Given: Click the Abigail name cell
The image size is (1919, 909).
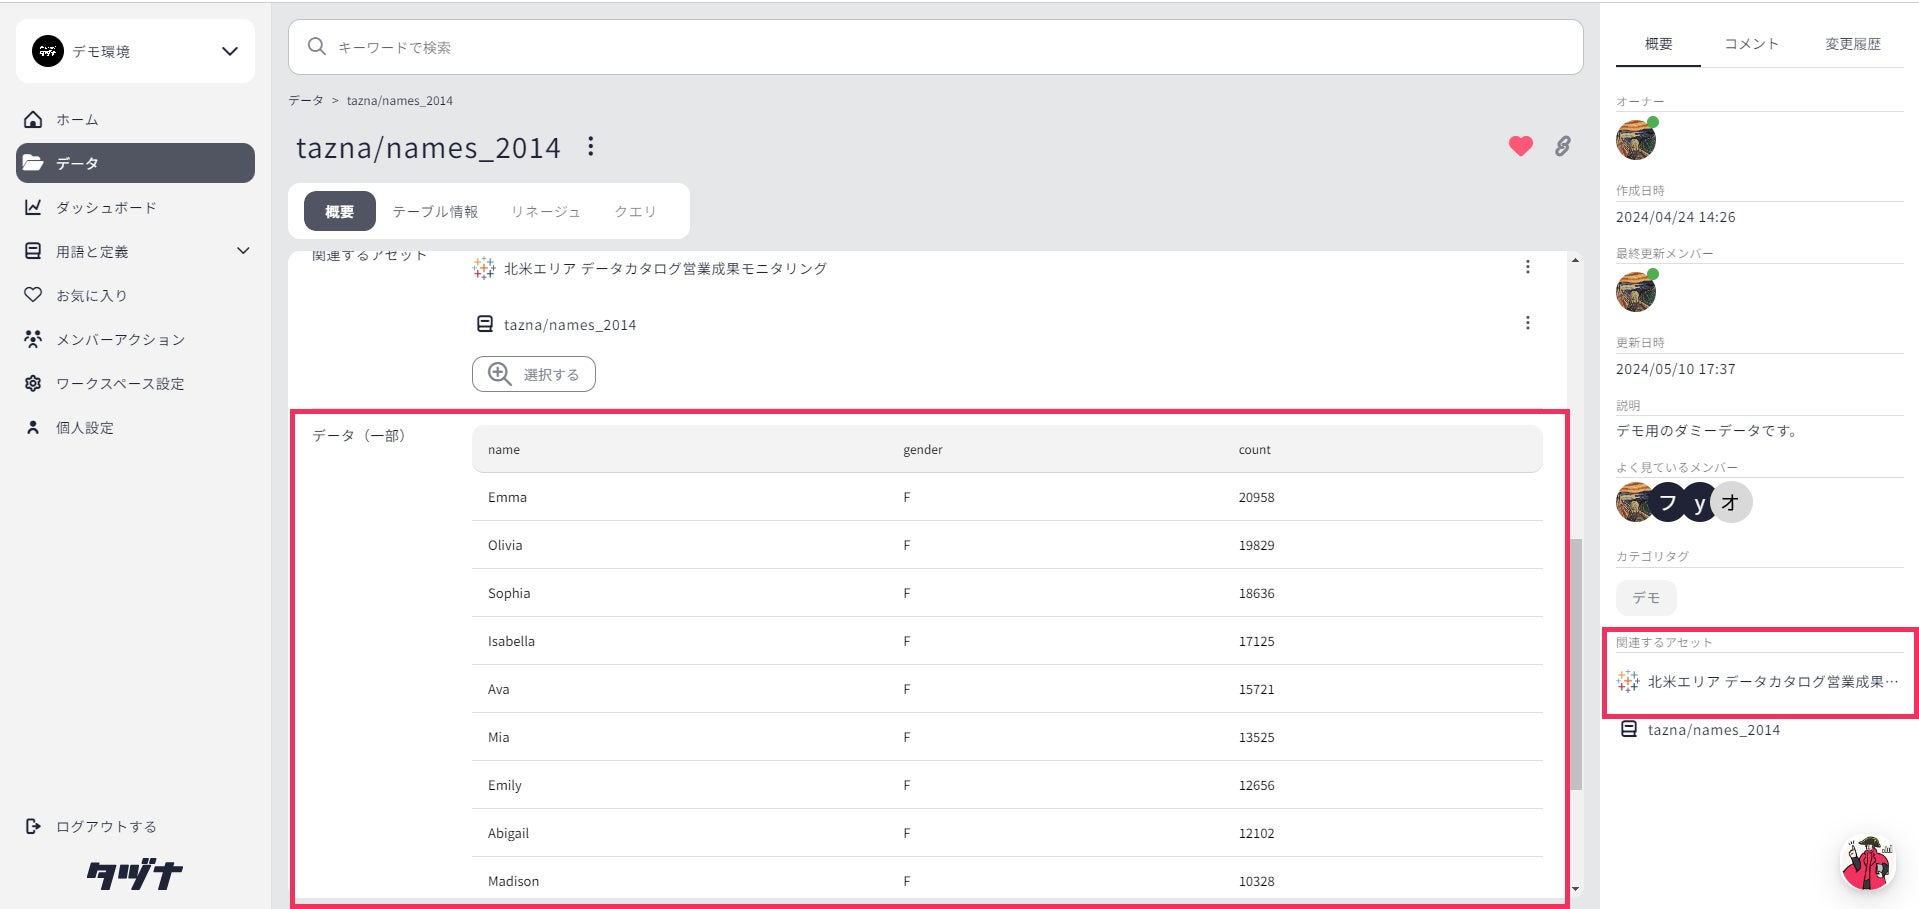Looking at the screenshot, I should point(509,833).
